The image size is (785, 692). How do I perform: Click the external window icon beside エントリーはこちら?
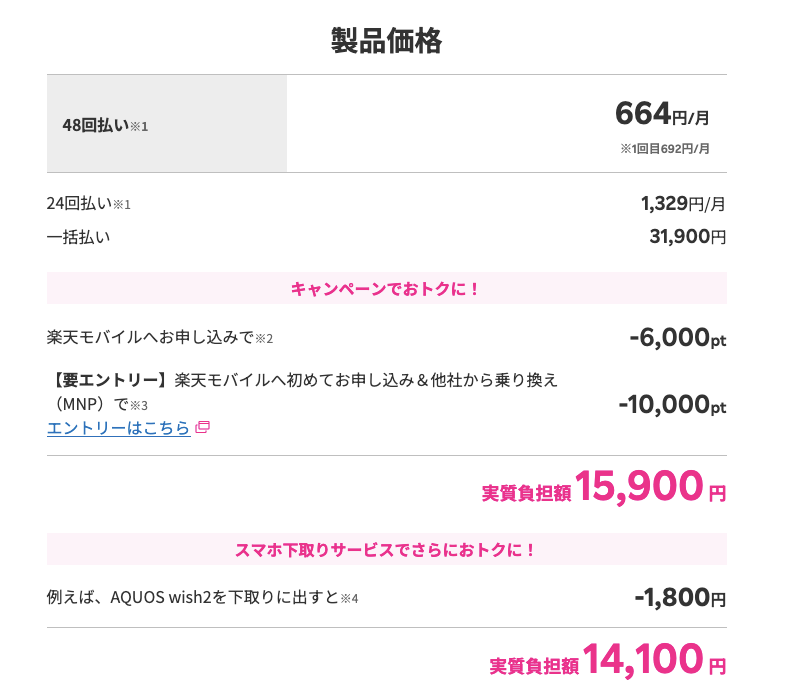tap(202, 427)
